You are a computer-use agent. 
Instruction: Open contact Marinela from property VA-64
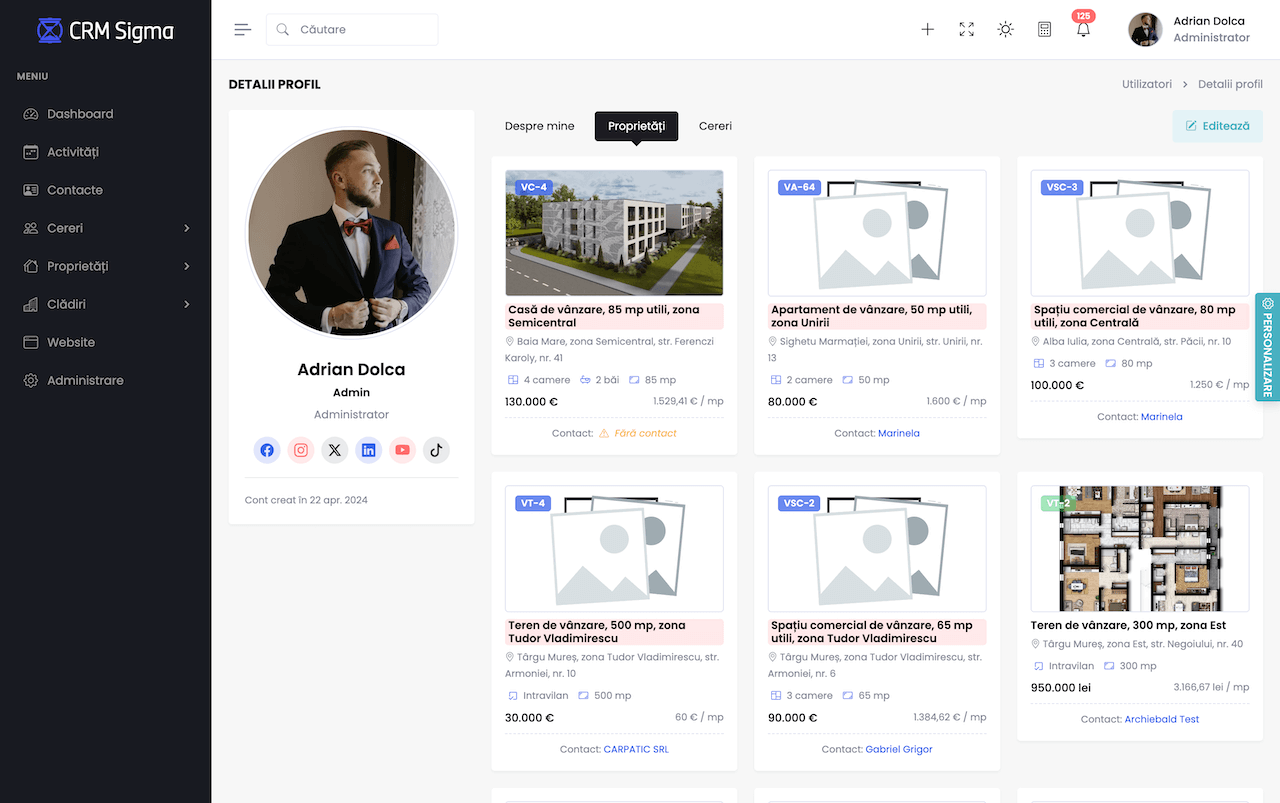coord(899,433)
